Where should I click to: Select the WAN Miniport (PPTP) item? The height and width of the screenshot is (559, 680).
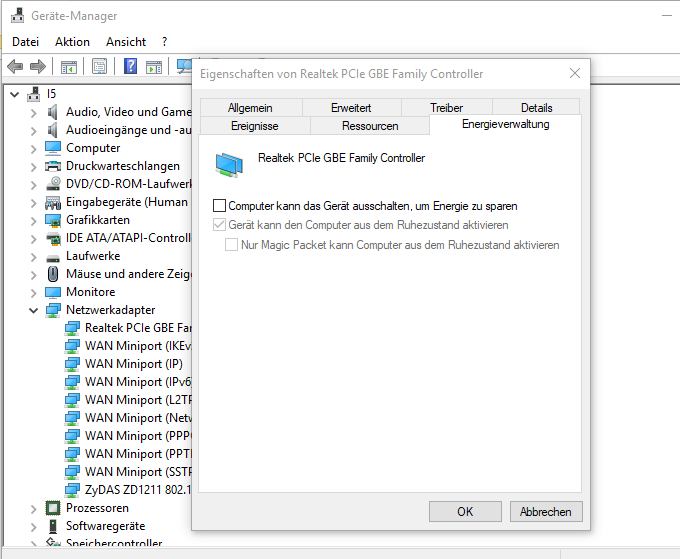(x=138, y=454)
